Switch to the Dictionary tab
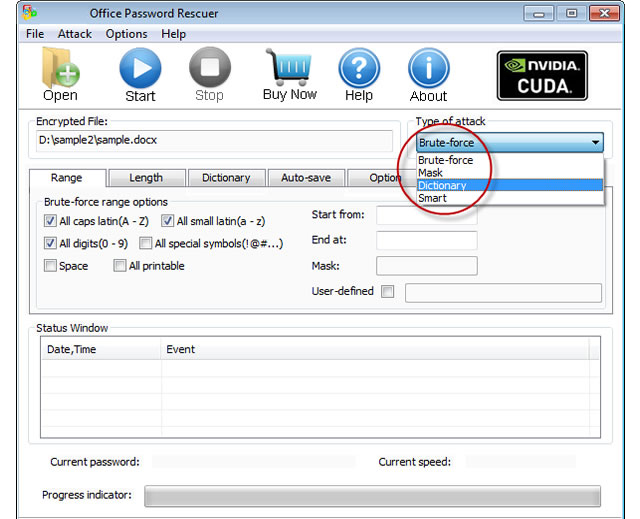The height and width of the screenshot is (519, 640). [226, 178]
